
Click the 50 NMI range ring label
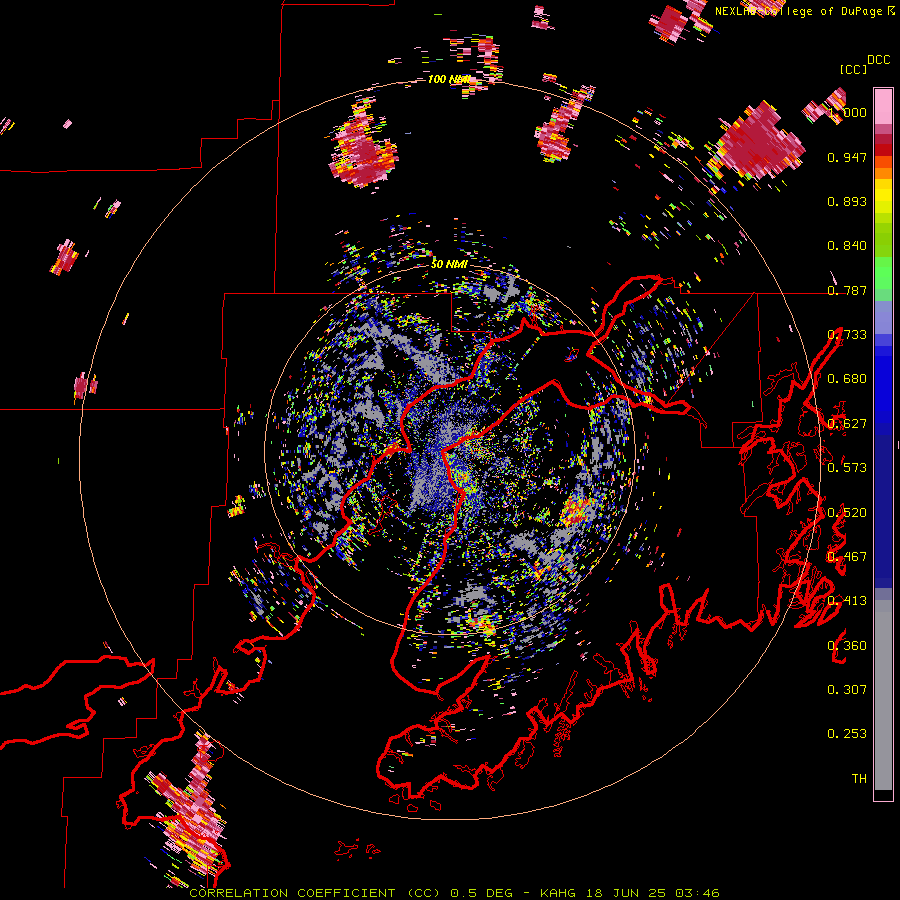point(449,264)
